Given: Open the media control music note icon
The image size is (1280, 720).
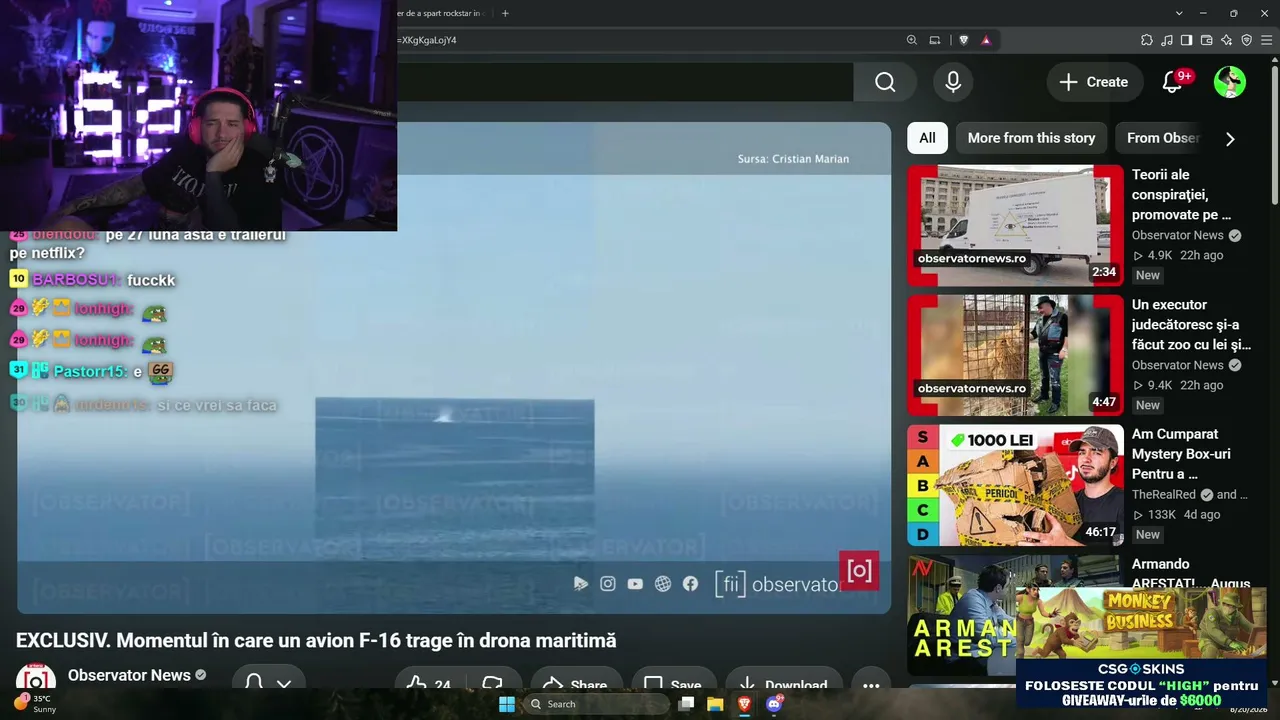Looking at the screenshot, I should click(x=1167, y=40).
